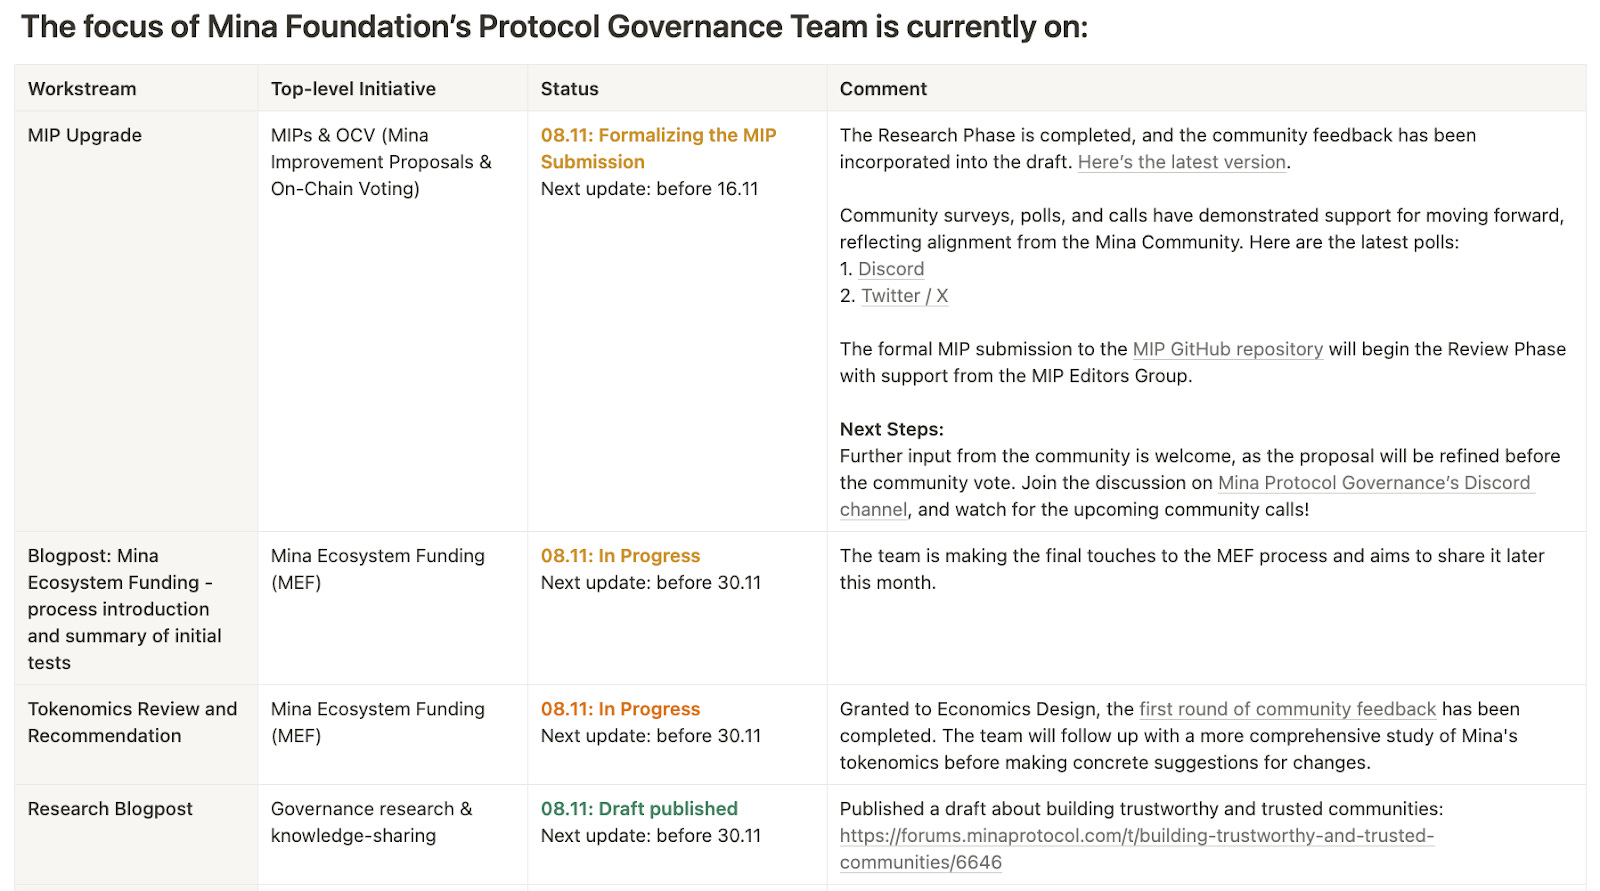Image resolution: width=1600 pixels, height=891 pixels.
Task: Click "08.11: Draft published" status
Action: [639, 809]
